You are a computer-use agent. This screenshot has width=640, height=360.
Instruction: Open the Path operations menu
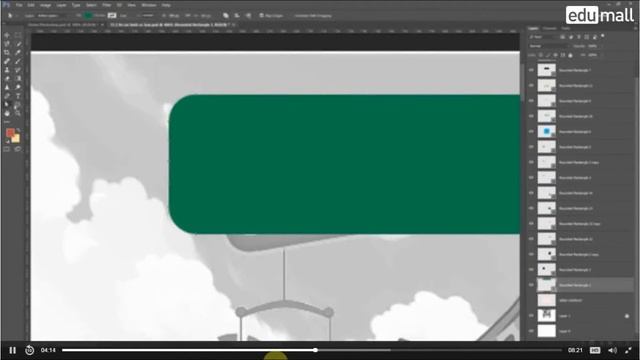tap(226, 16)
